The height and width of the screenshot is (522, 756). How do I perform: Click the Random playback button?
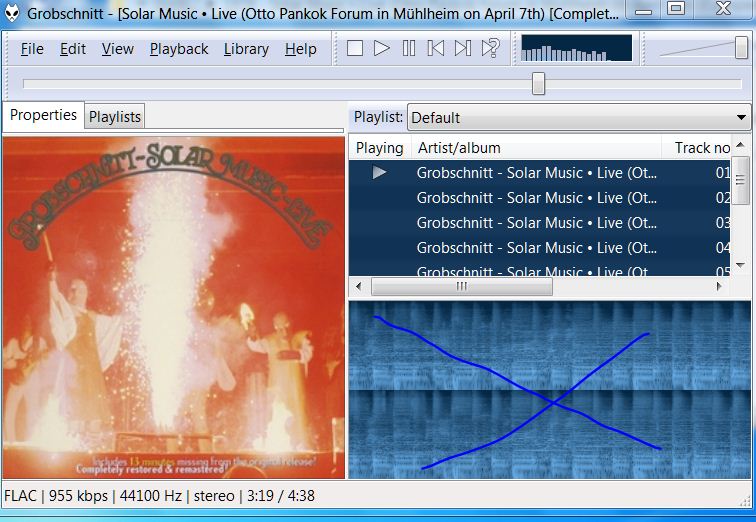490,48
